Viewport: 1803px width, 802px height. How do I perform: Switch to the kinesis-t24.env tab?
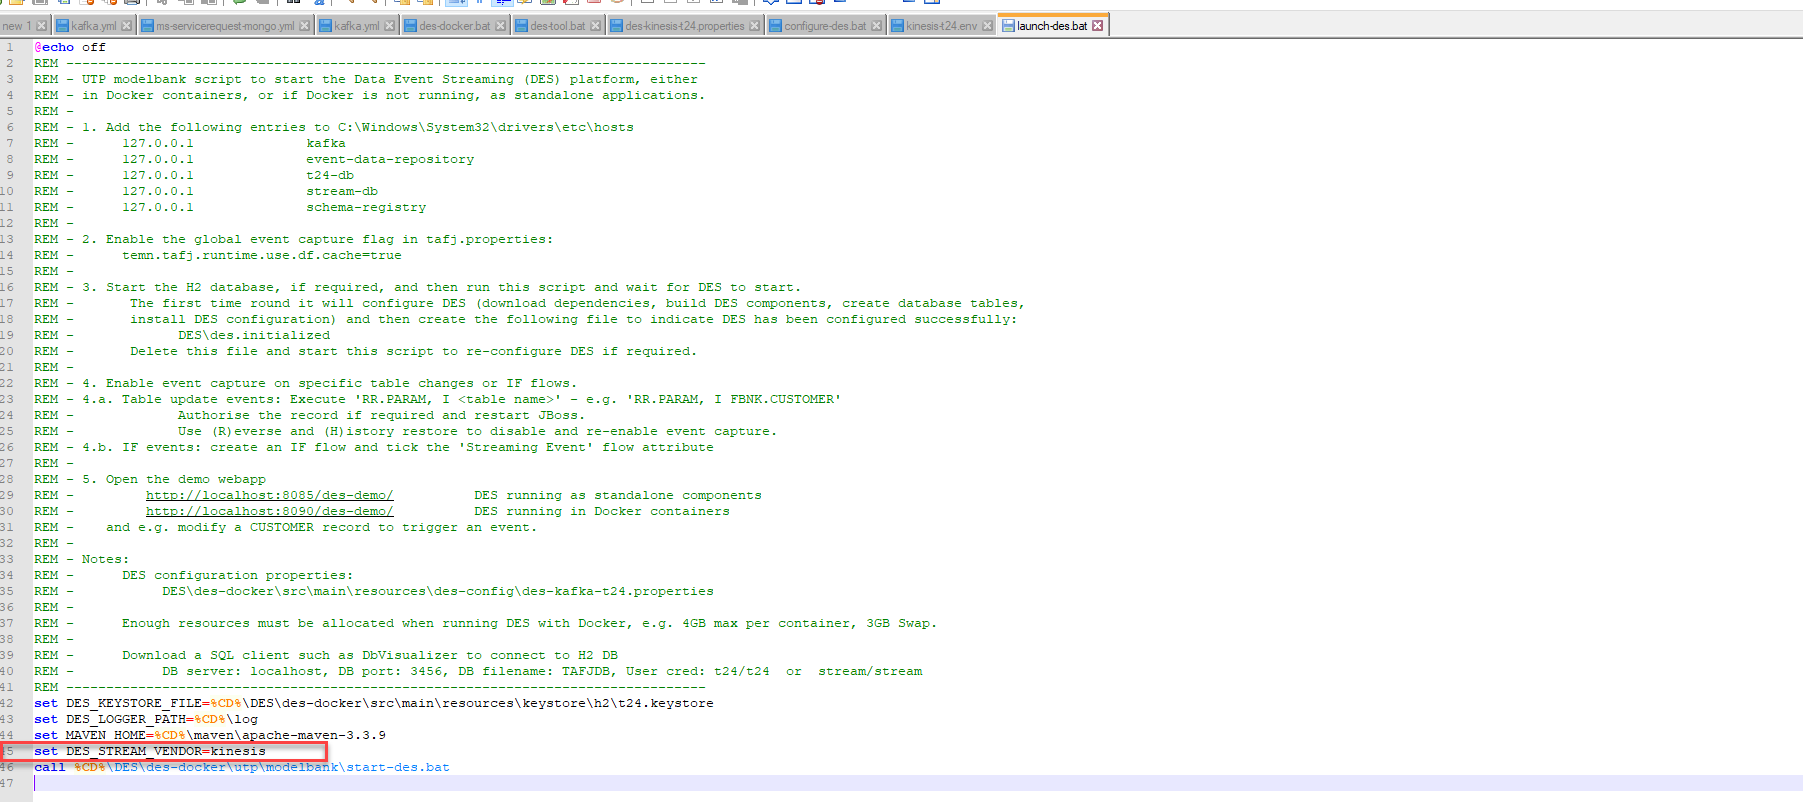click(x=941, y=26)
